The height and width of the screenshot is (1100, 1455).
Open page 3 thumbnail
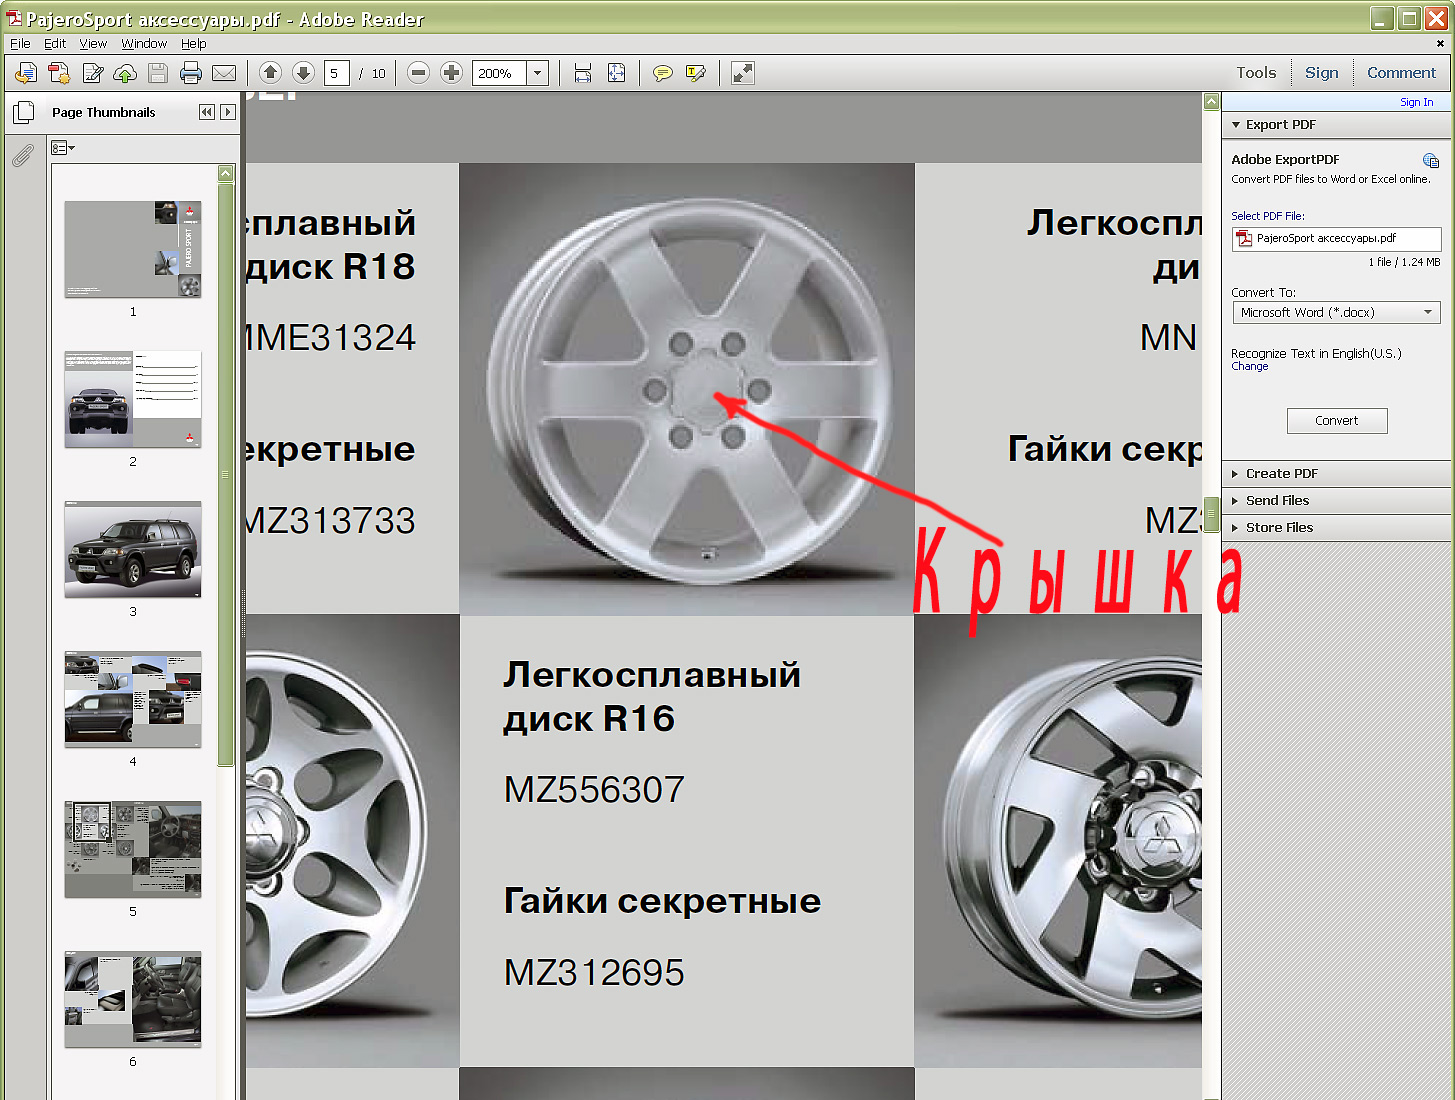[133, 550]
